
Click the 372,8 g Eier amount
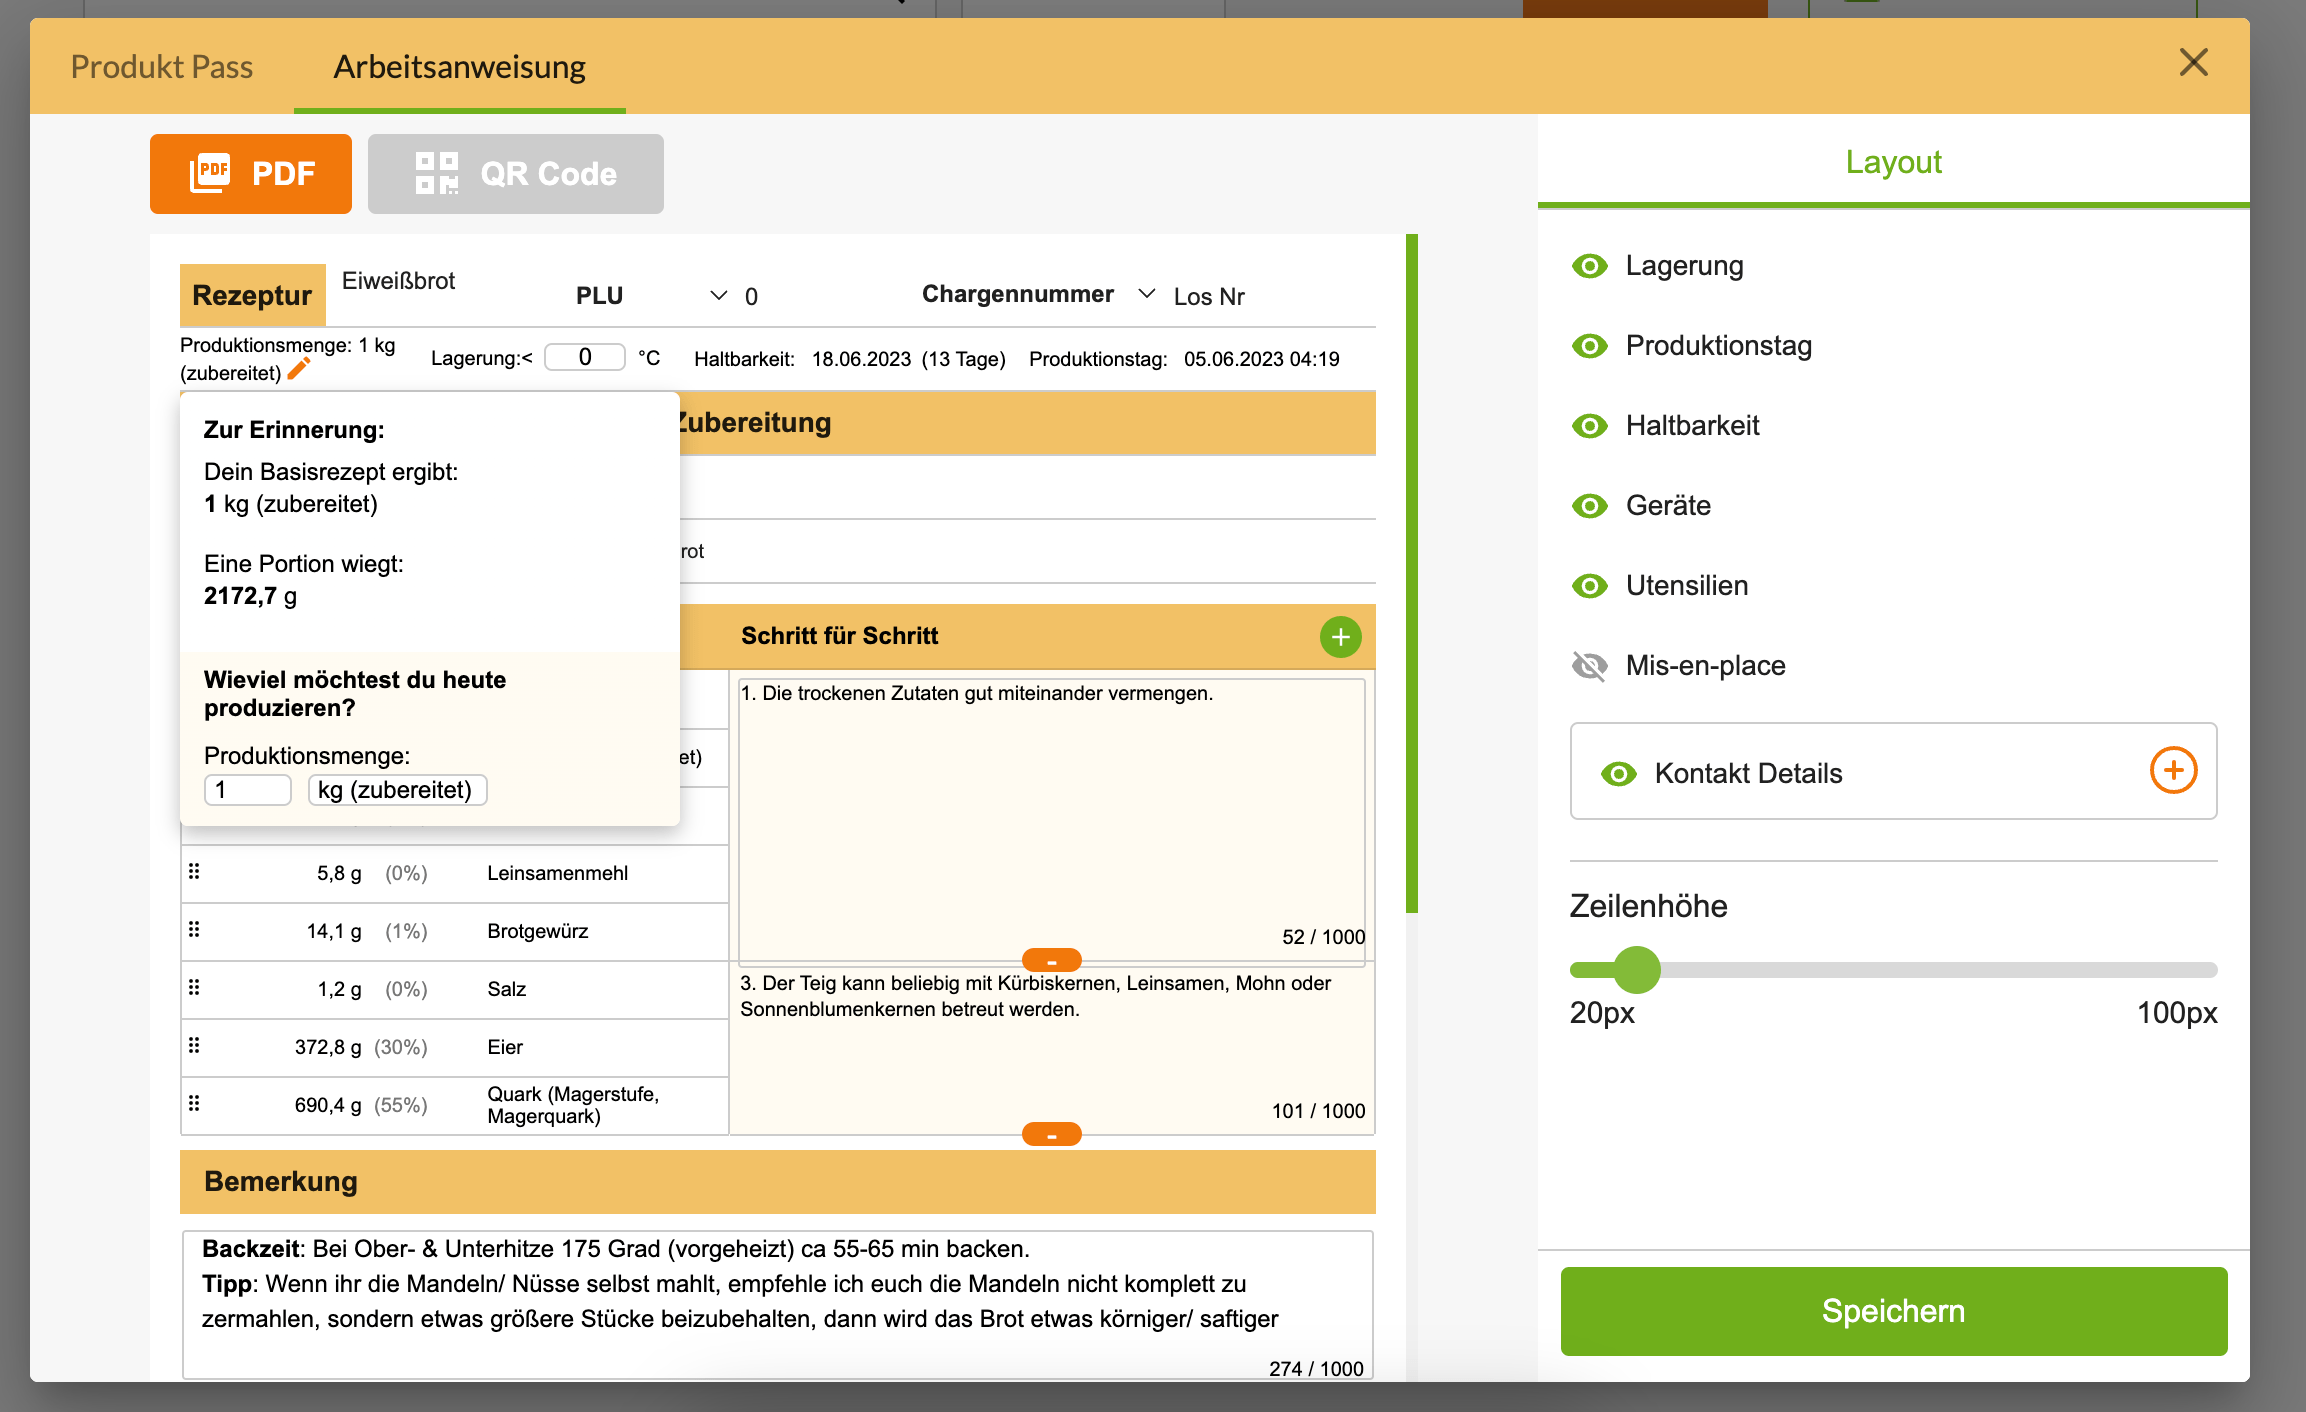click(x=328, y=1047)
